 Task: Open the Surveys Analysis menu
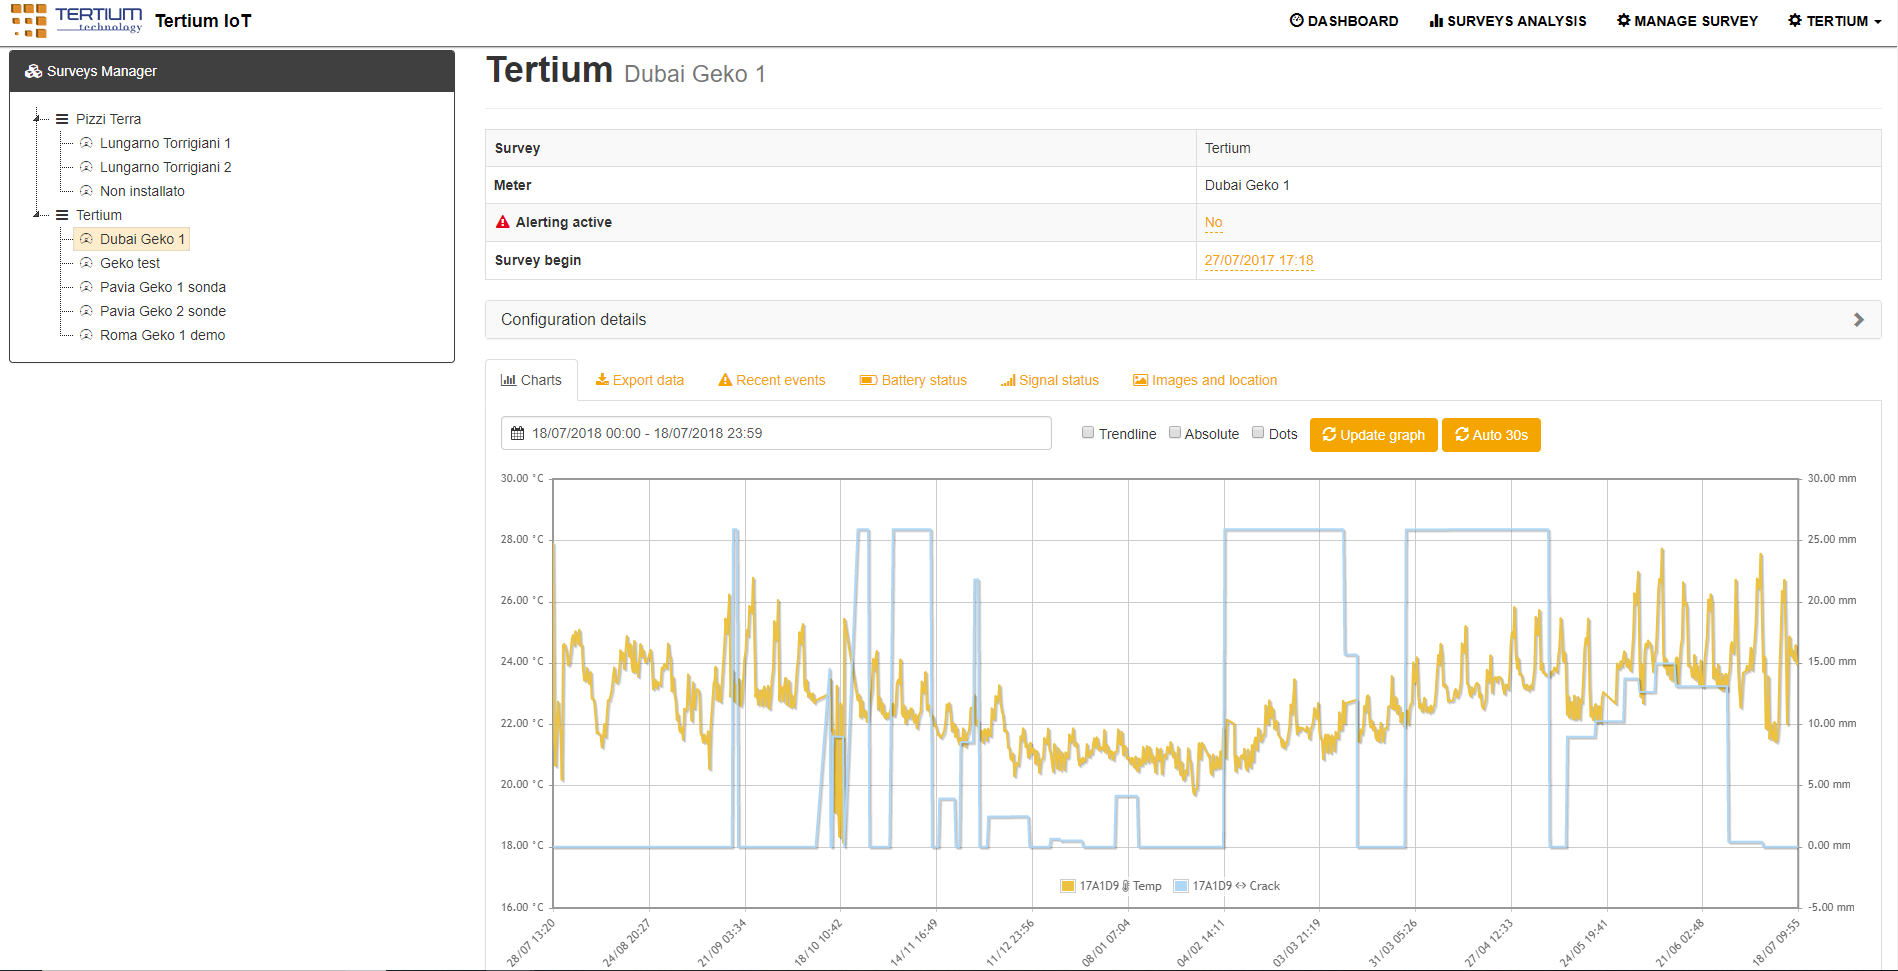coord(1507,21)
